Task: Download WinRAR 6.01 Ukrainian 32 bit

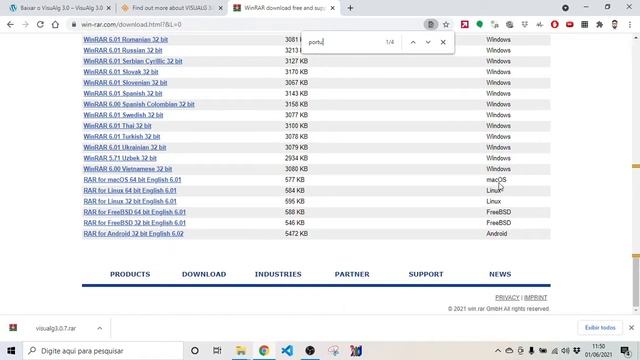Action: (125, 147)
